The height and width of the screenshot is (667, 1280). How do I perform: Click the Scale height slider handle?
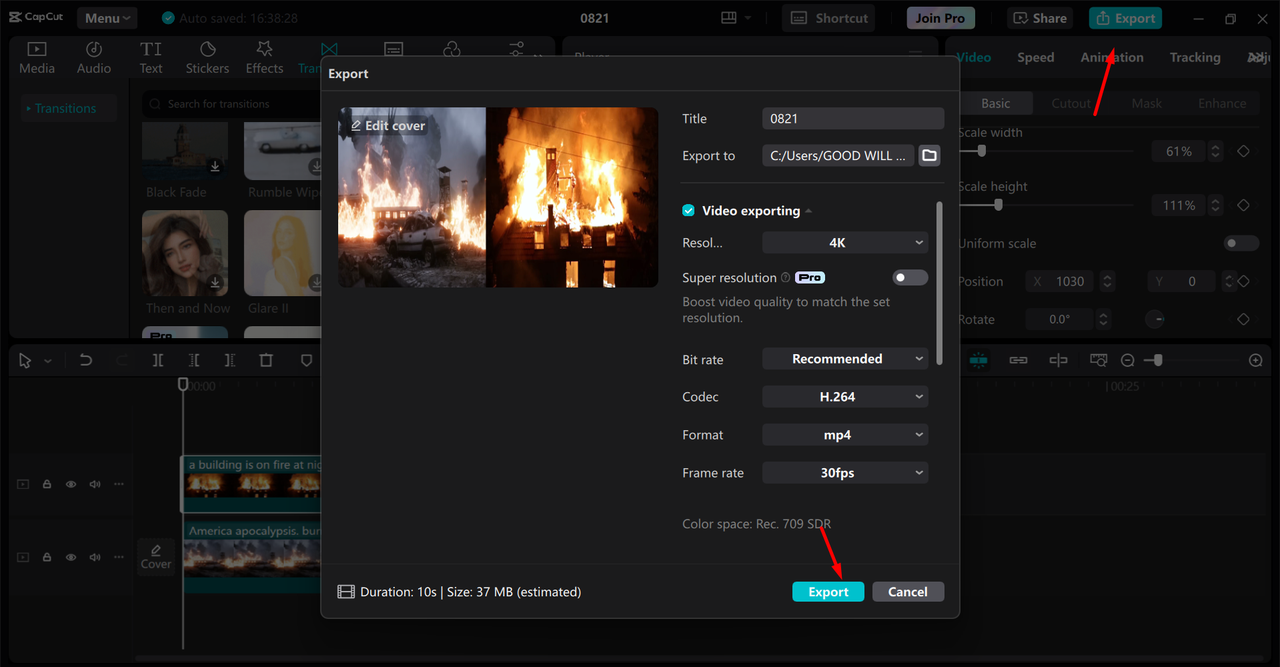click(x=998, y=205)
